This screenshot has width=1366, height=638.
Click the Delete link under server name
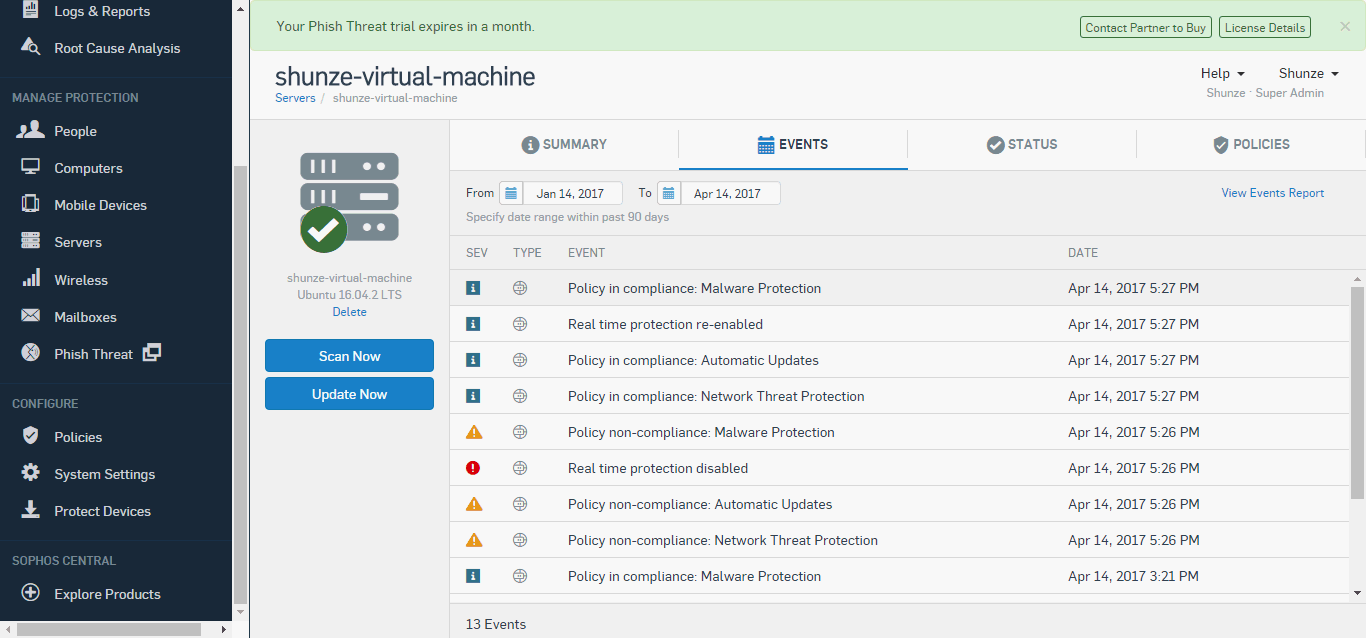(349, 312)
